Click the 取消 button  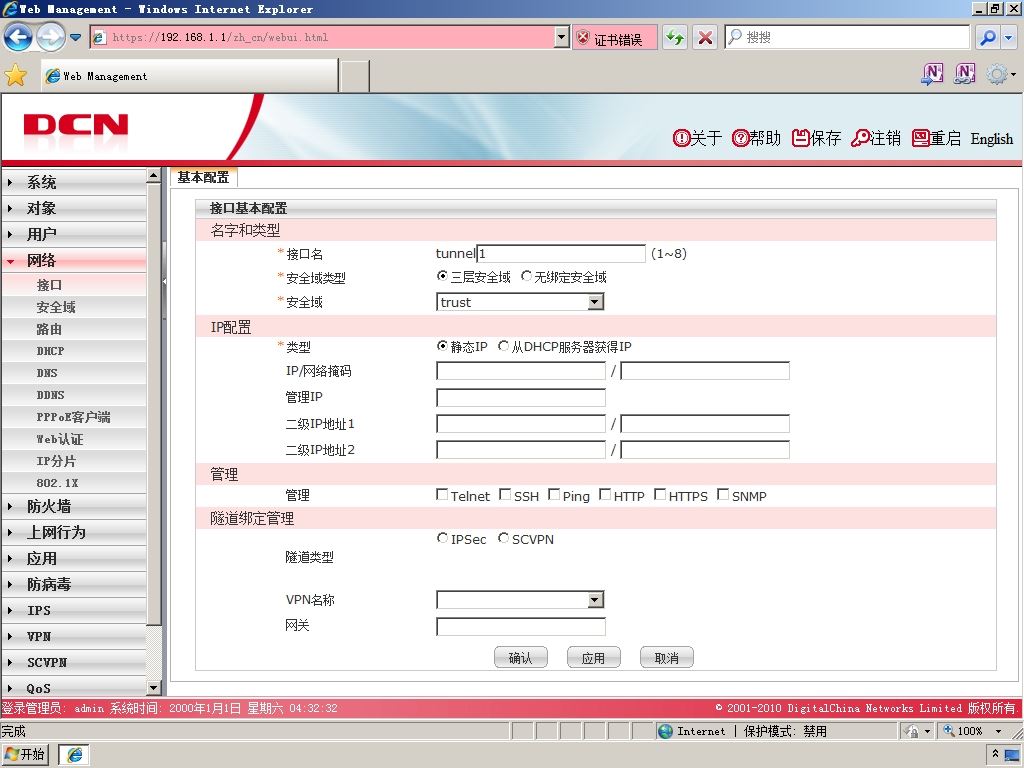667,658
